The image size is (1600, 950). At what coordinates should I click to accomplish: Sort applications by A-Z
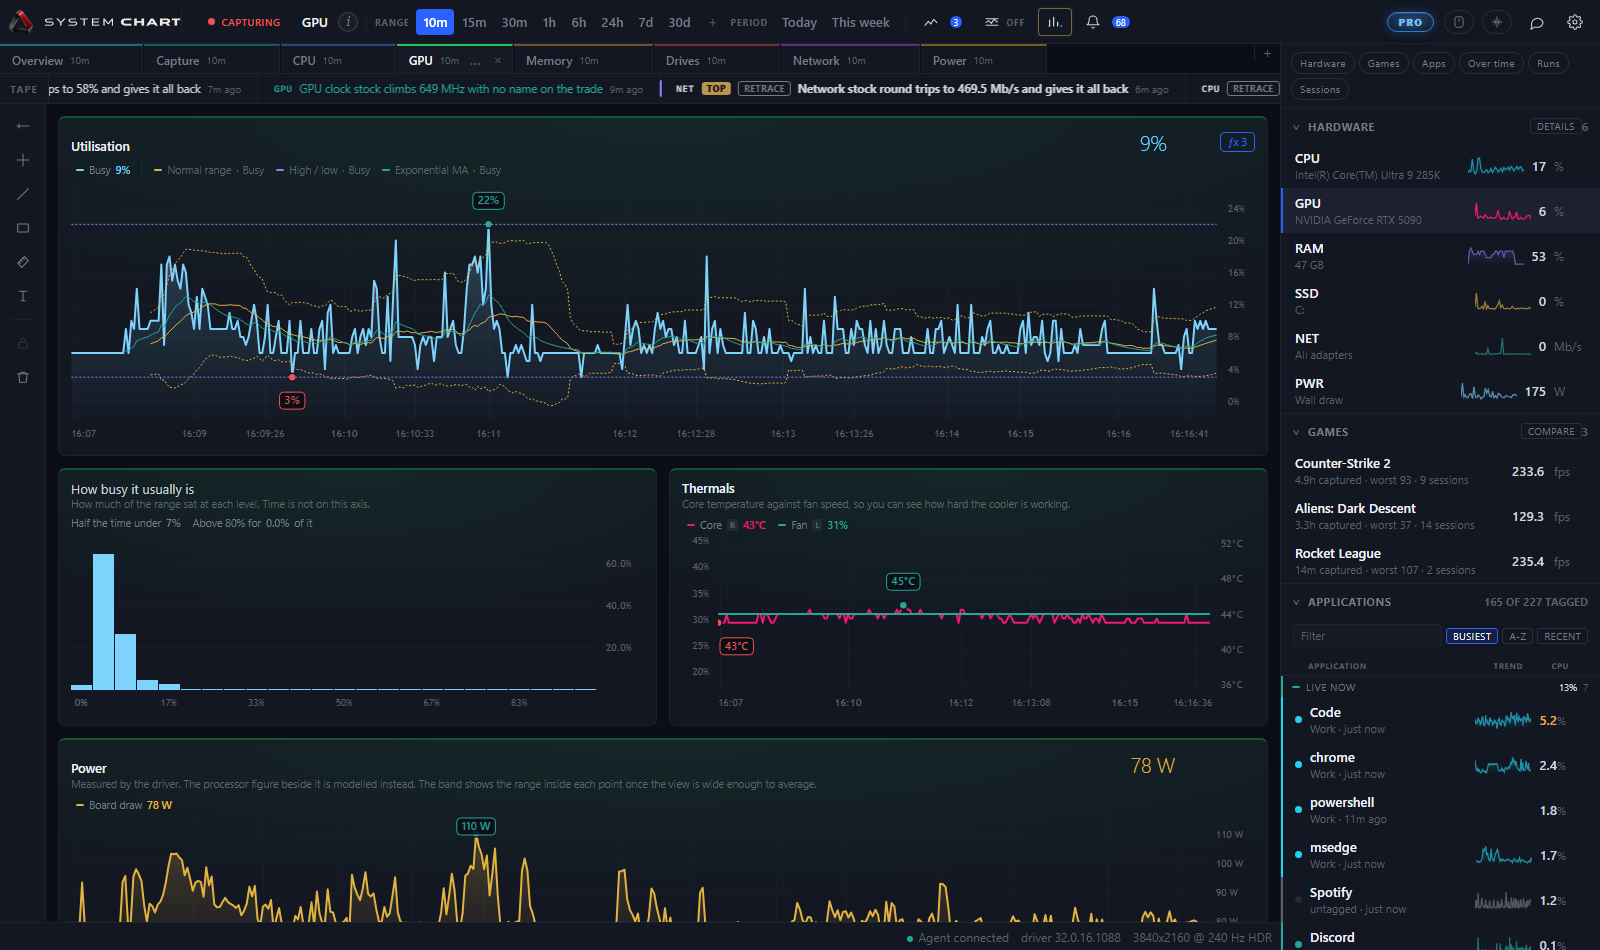pyautogui.click(x=1517, y=636)
